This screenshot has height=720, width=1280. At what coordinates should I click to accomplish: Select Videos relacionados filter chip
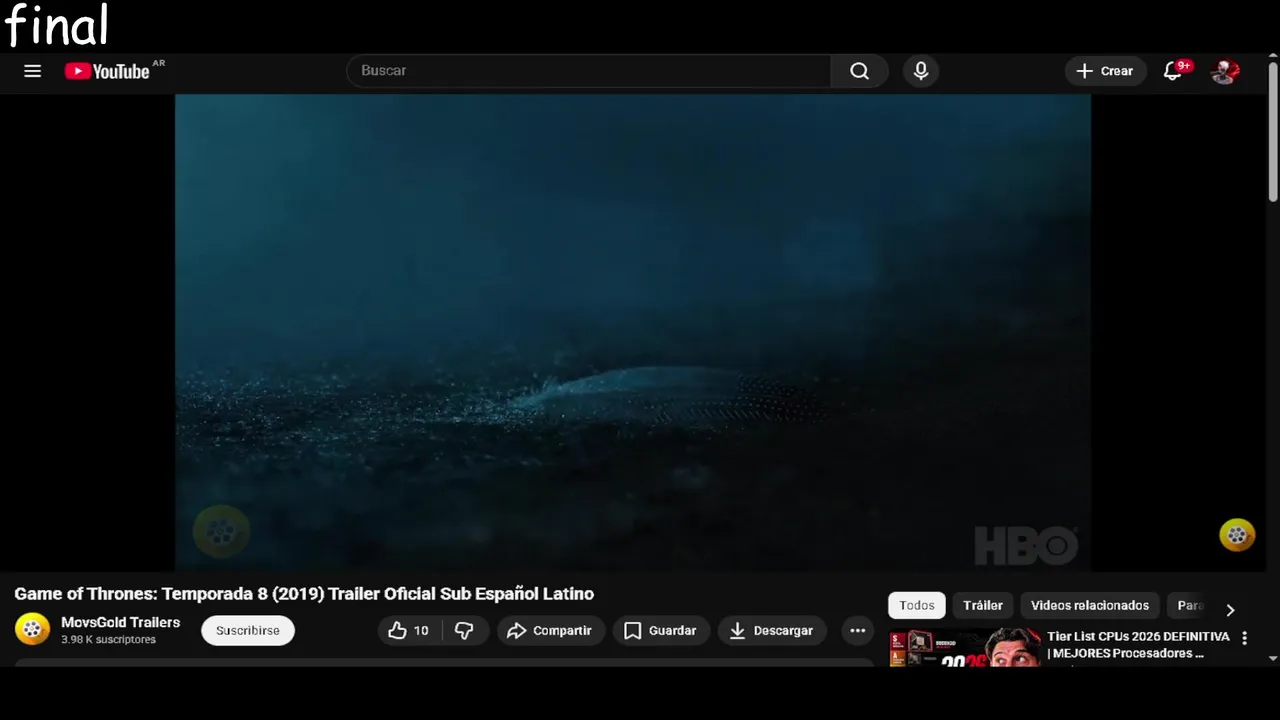click(1090, 605)
